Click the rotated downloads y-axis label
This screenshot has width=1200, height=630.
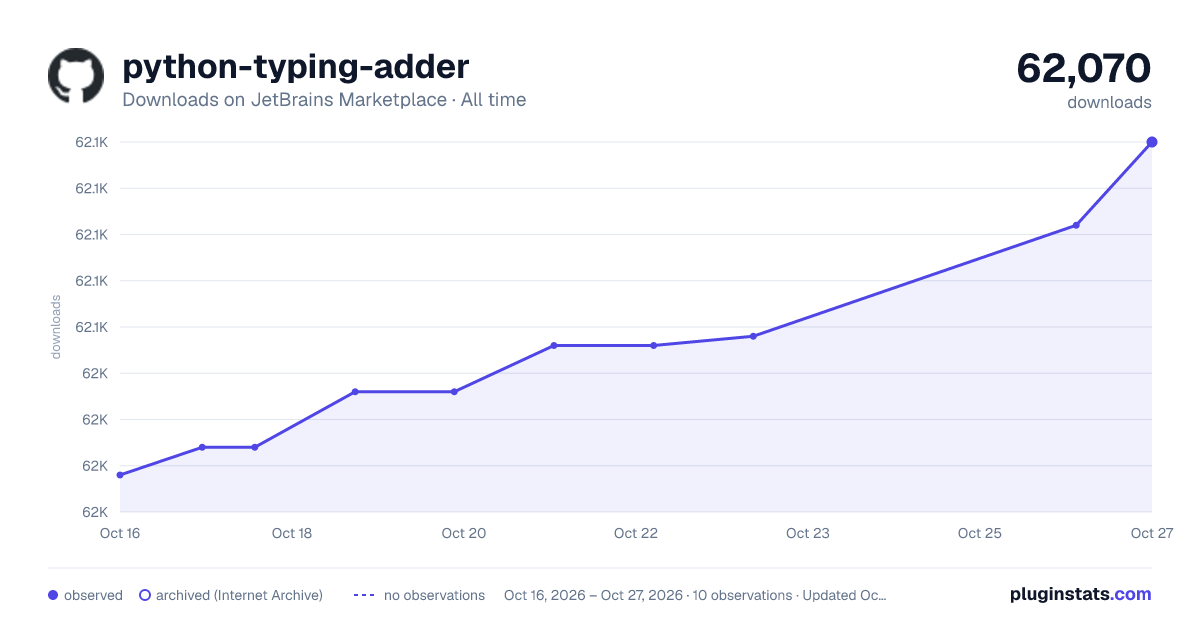(x=56, y=327)
